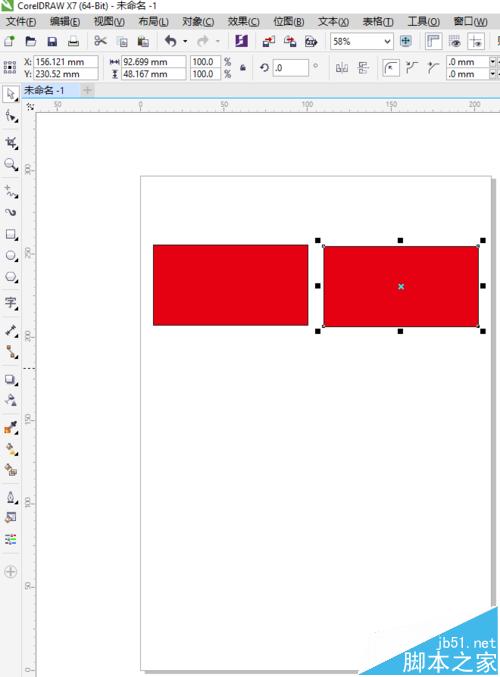Open the 位图(B) menu

pyautogui.click(x=289, y=22)
